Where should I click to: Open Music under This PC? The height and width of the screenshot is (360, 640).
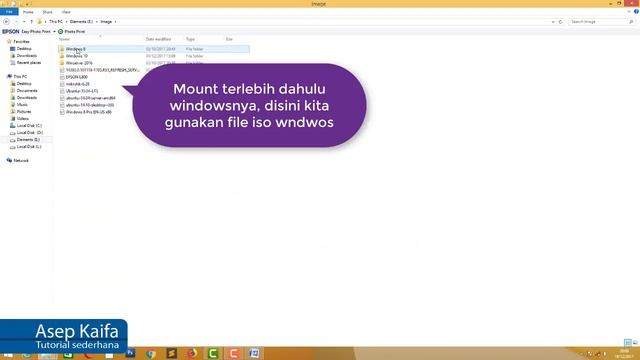22,104
